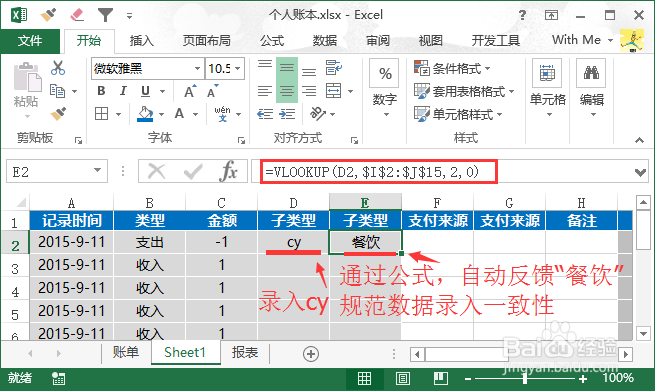Apply font color with the A icon
Screen dimensions: 655x391
point(179,113)
